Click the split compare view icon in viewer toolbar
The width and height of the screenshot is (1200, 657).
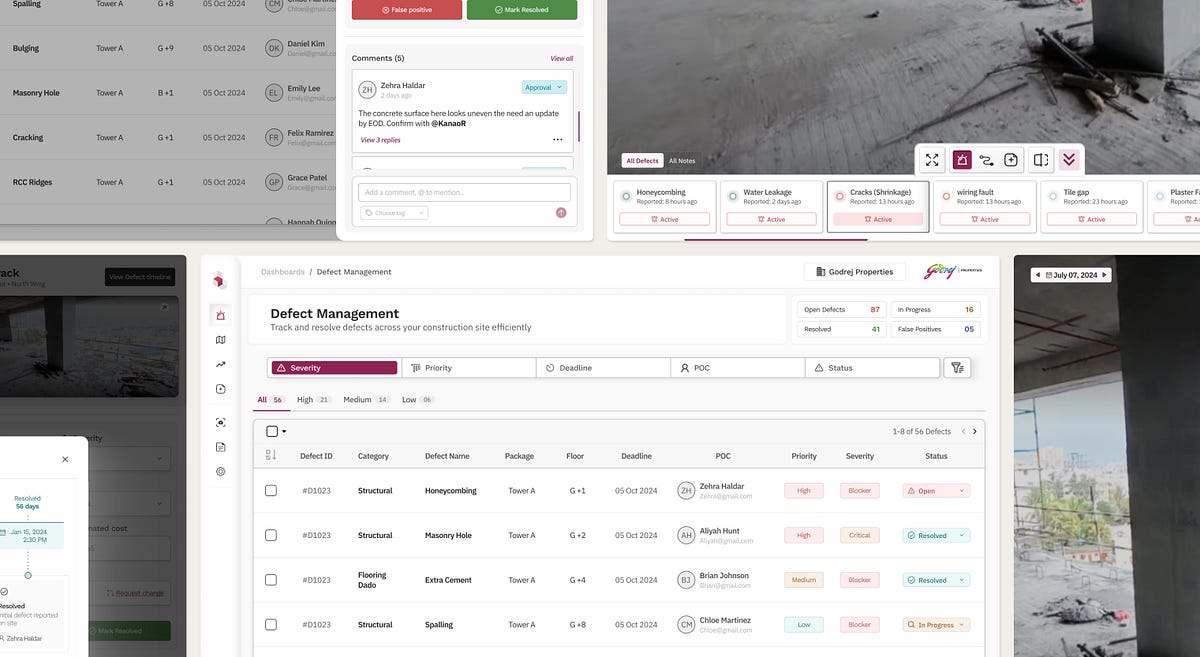1041,160
